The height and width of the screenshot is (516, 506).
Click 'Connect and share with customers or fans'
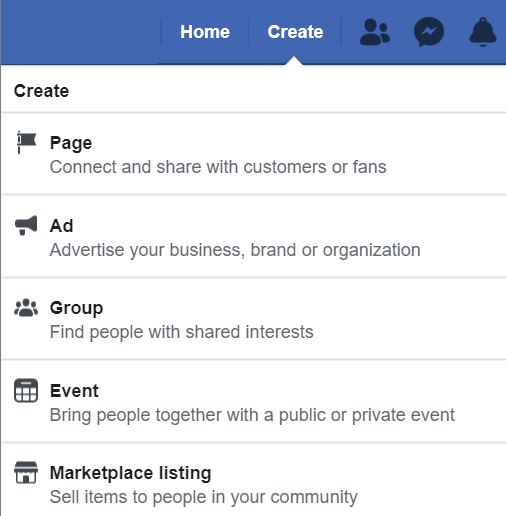pos(218,167)
